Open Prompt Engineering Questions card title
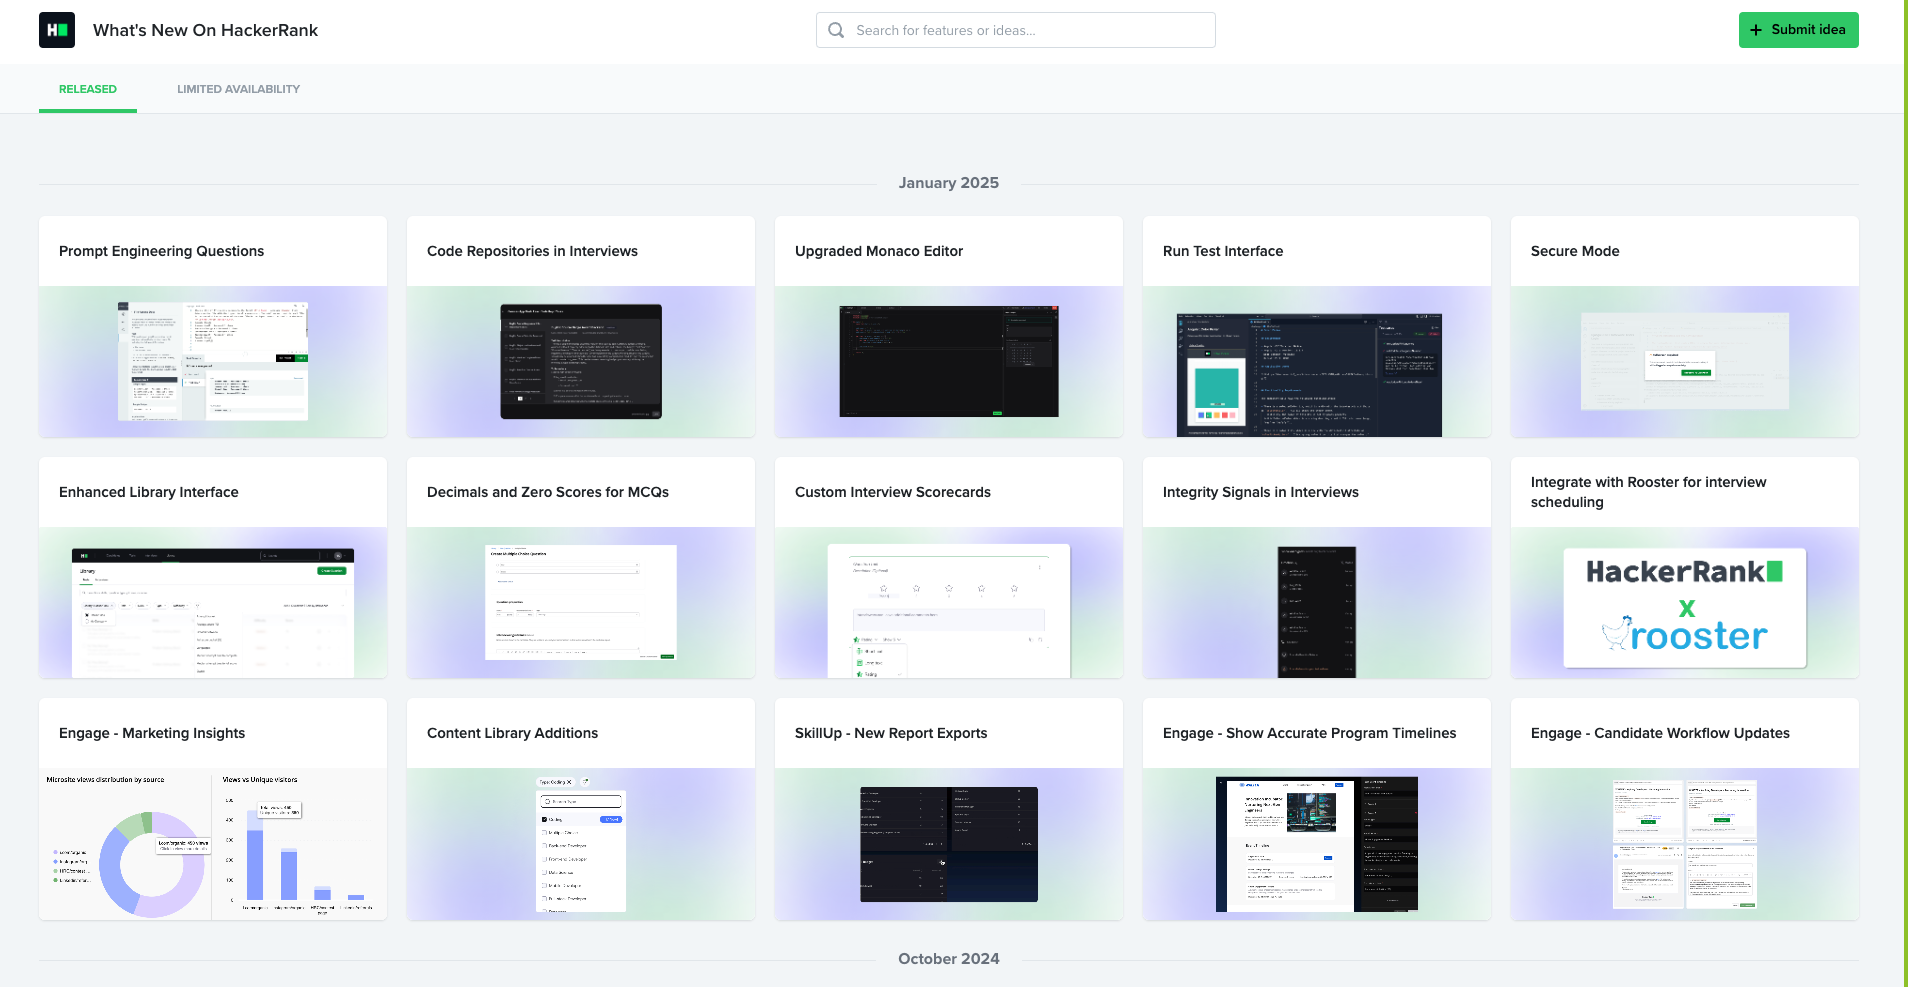This screenshot has height=987, width=1908. tap(161, 251)
